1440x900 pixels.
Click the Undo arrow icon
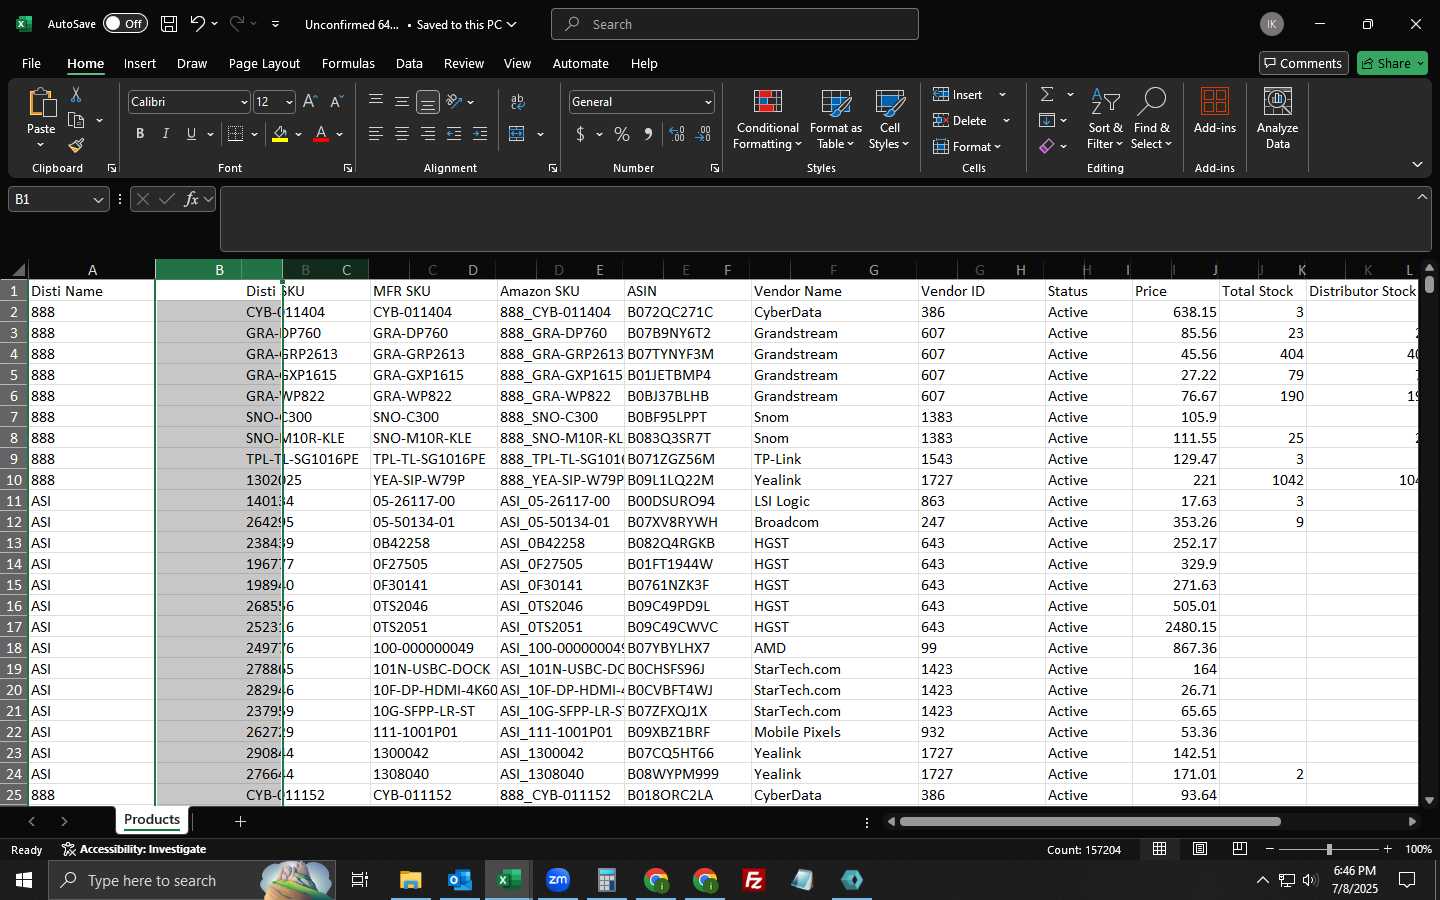point(198,24)
